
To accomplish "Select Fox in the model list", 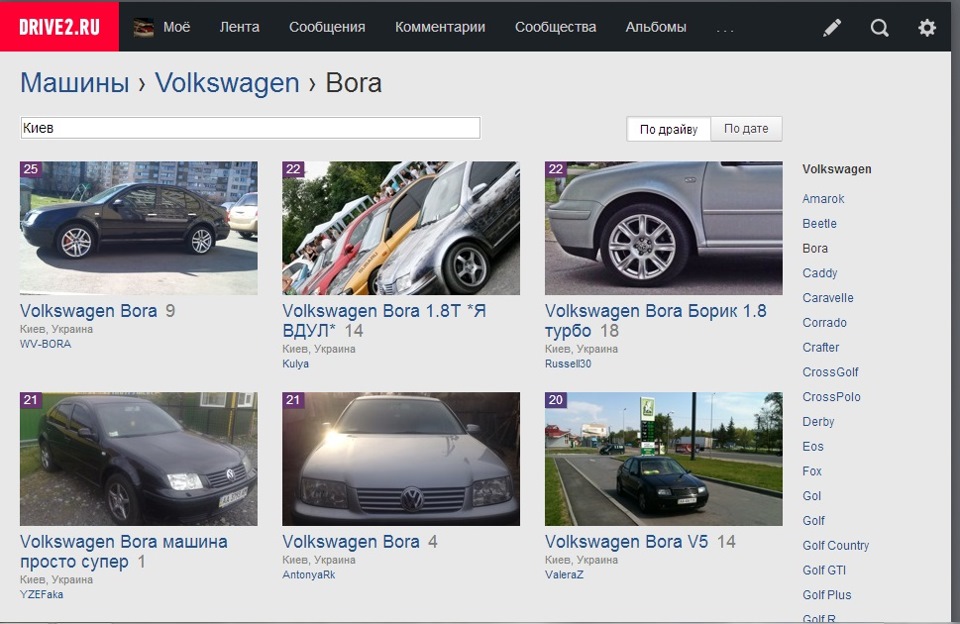I will (812, 472).
